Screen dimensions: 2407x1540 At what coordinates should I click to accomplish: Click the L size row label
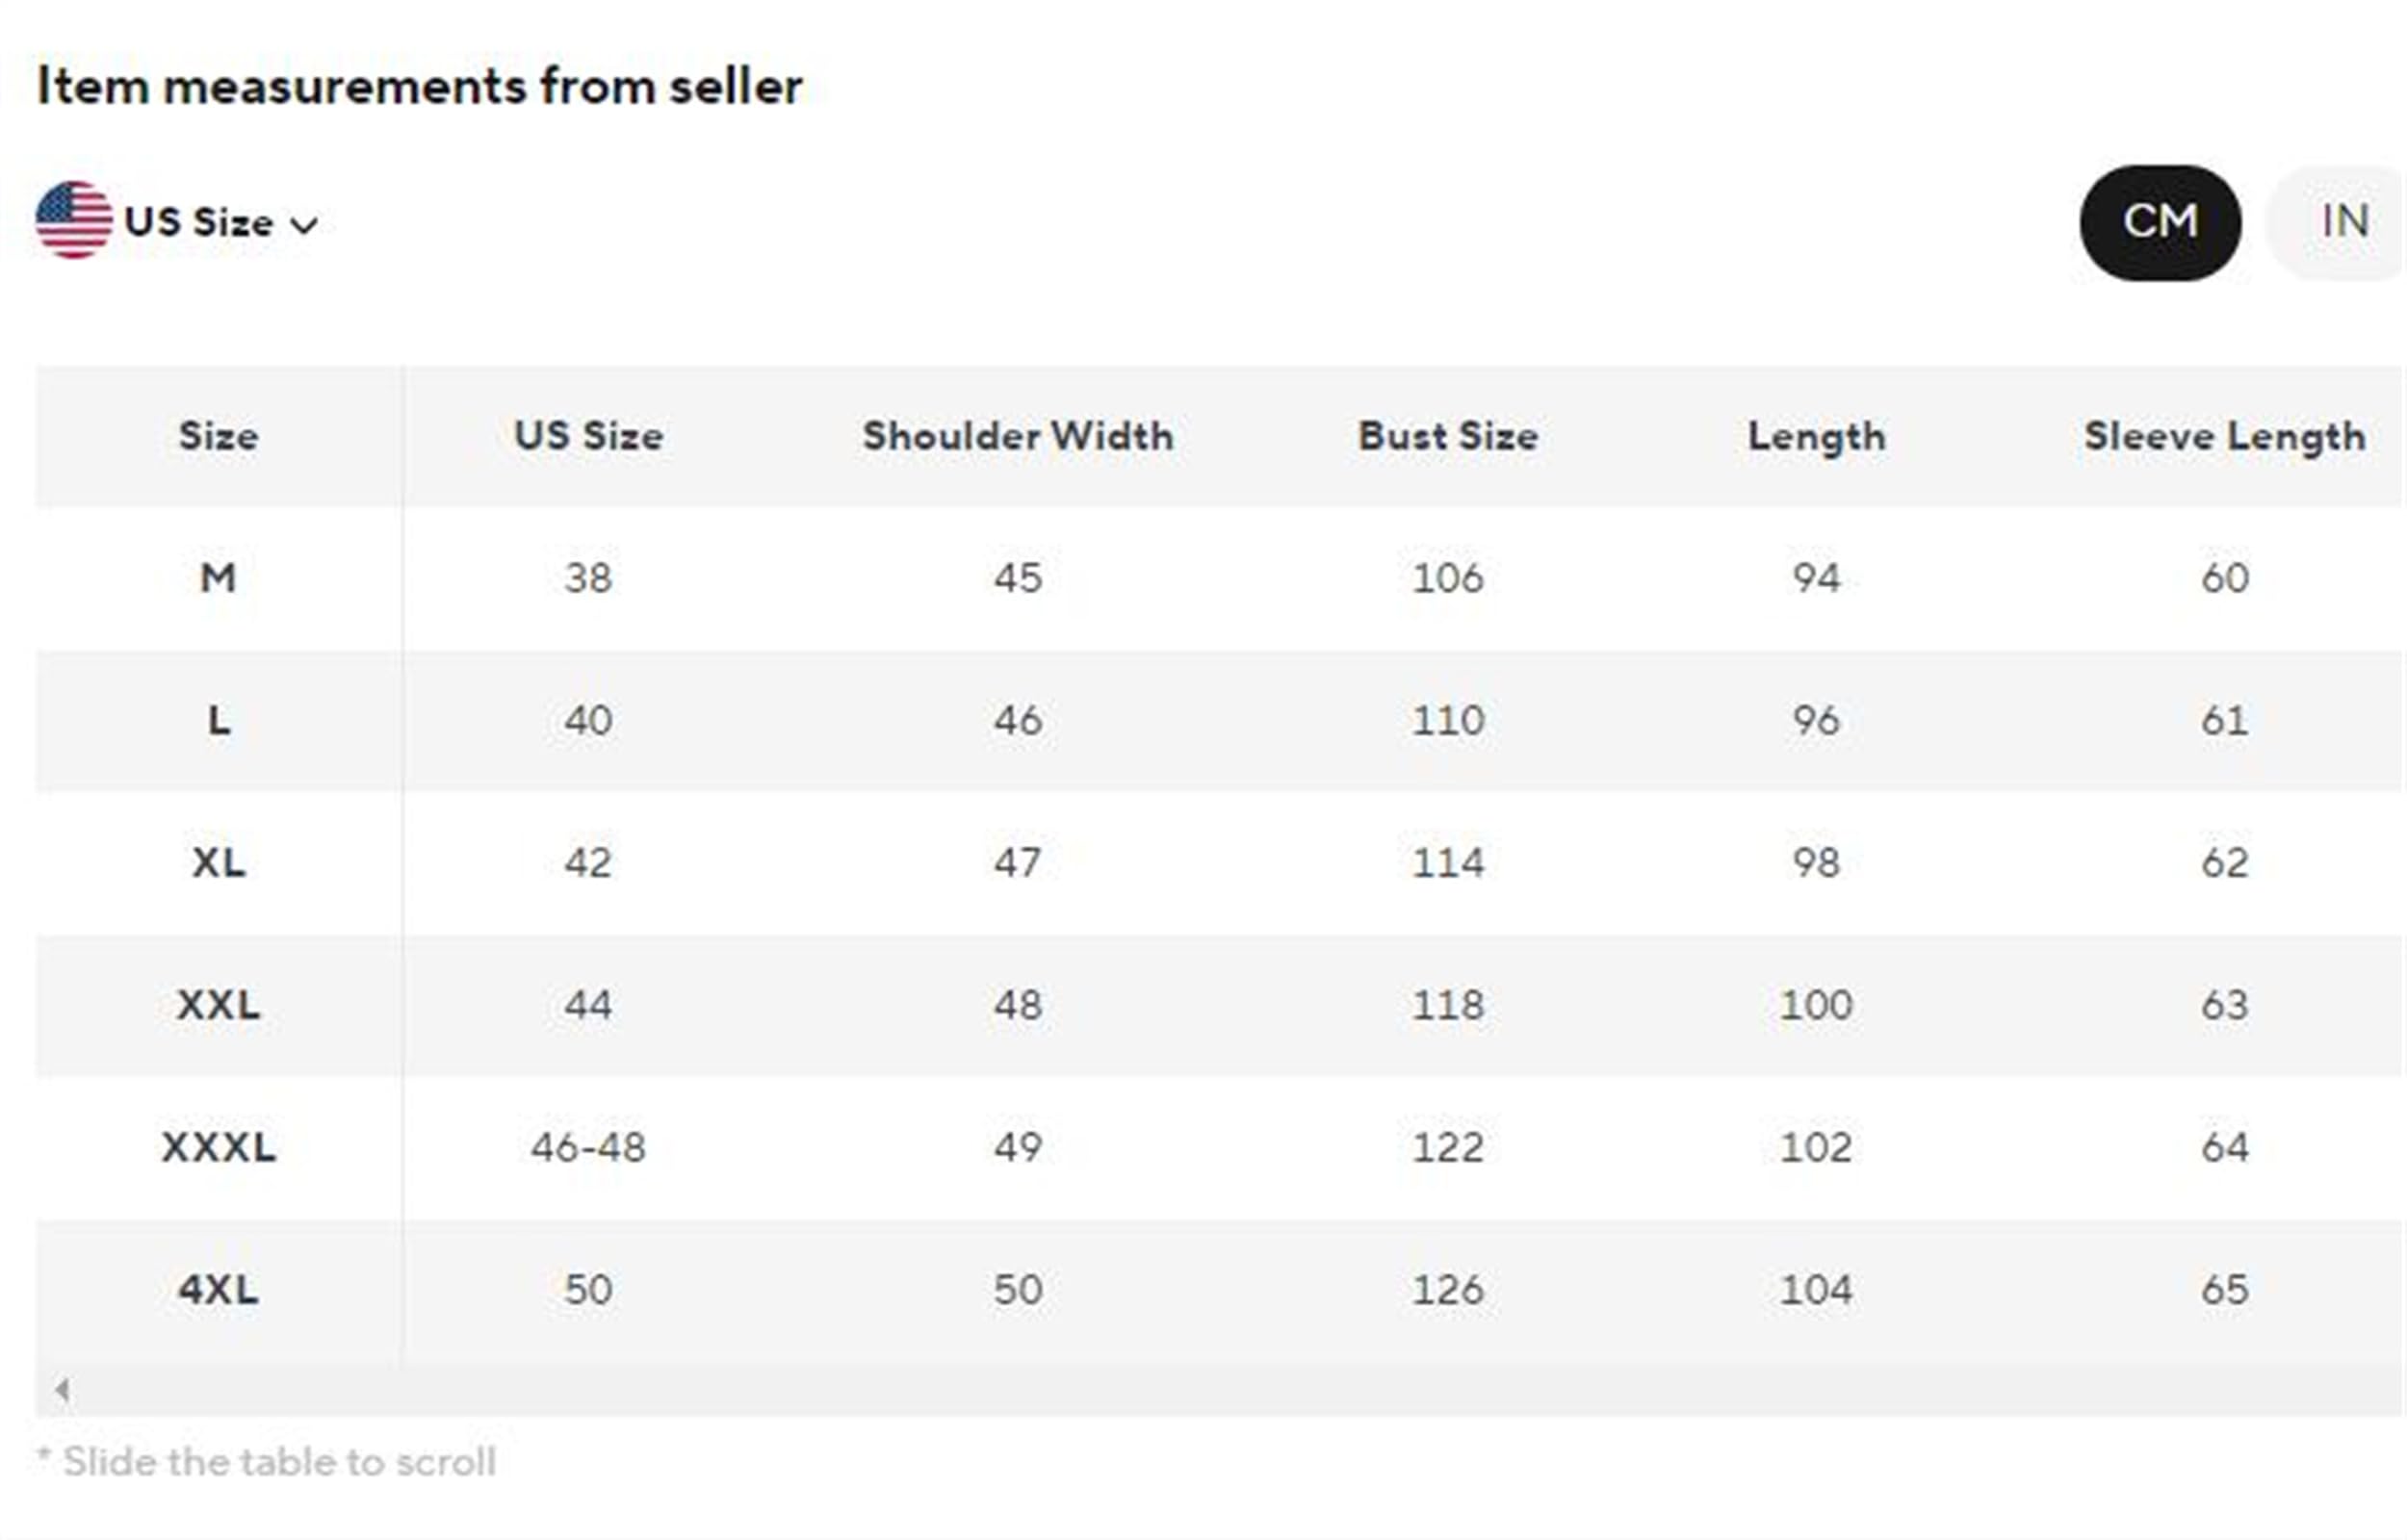tap(219, 720)
